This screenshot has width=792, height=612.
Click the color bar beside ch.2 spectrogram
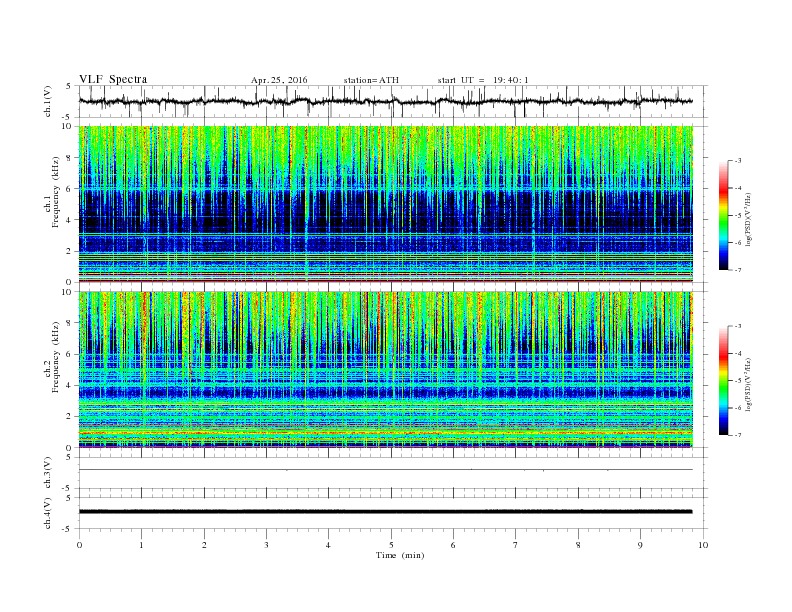pyautogui.click(x=724, y=381)
